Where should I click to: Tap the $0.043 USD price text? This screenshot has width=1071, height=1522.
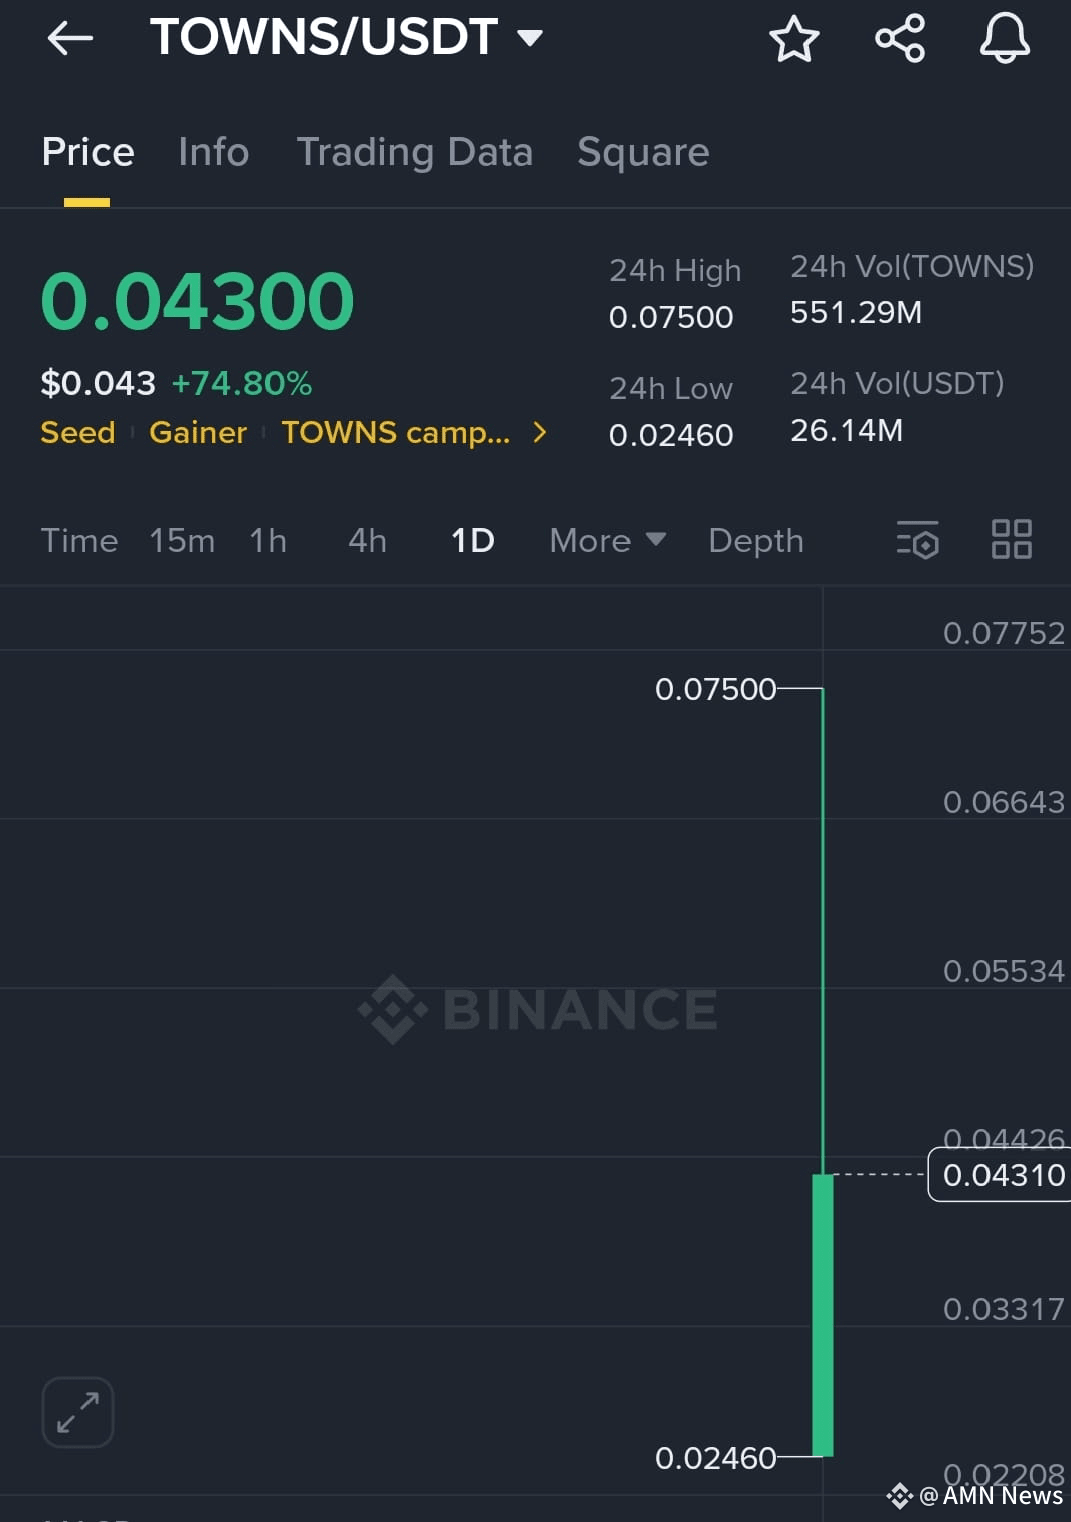pyautogui.click(x=98, y=383)
